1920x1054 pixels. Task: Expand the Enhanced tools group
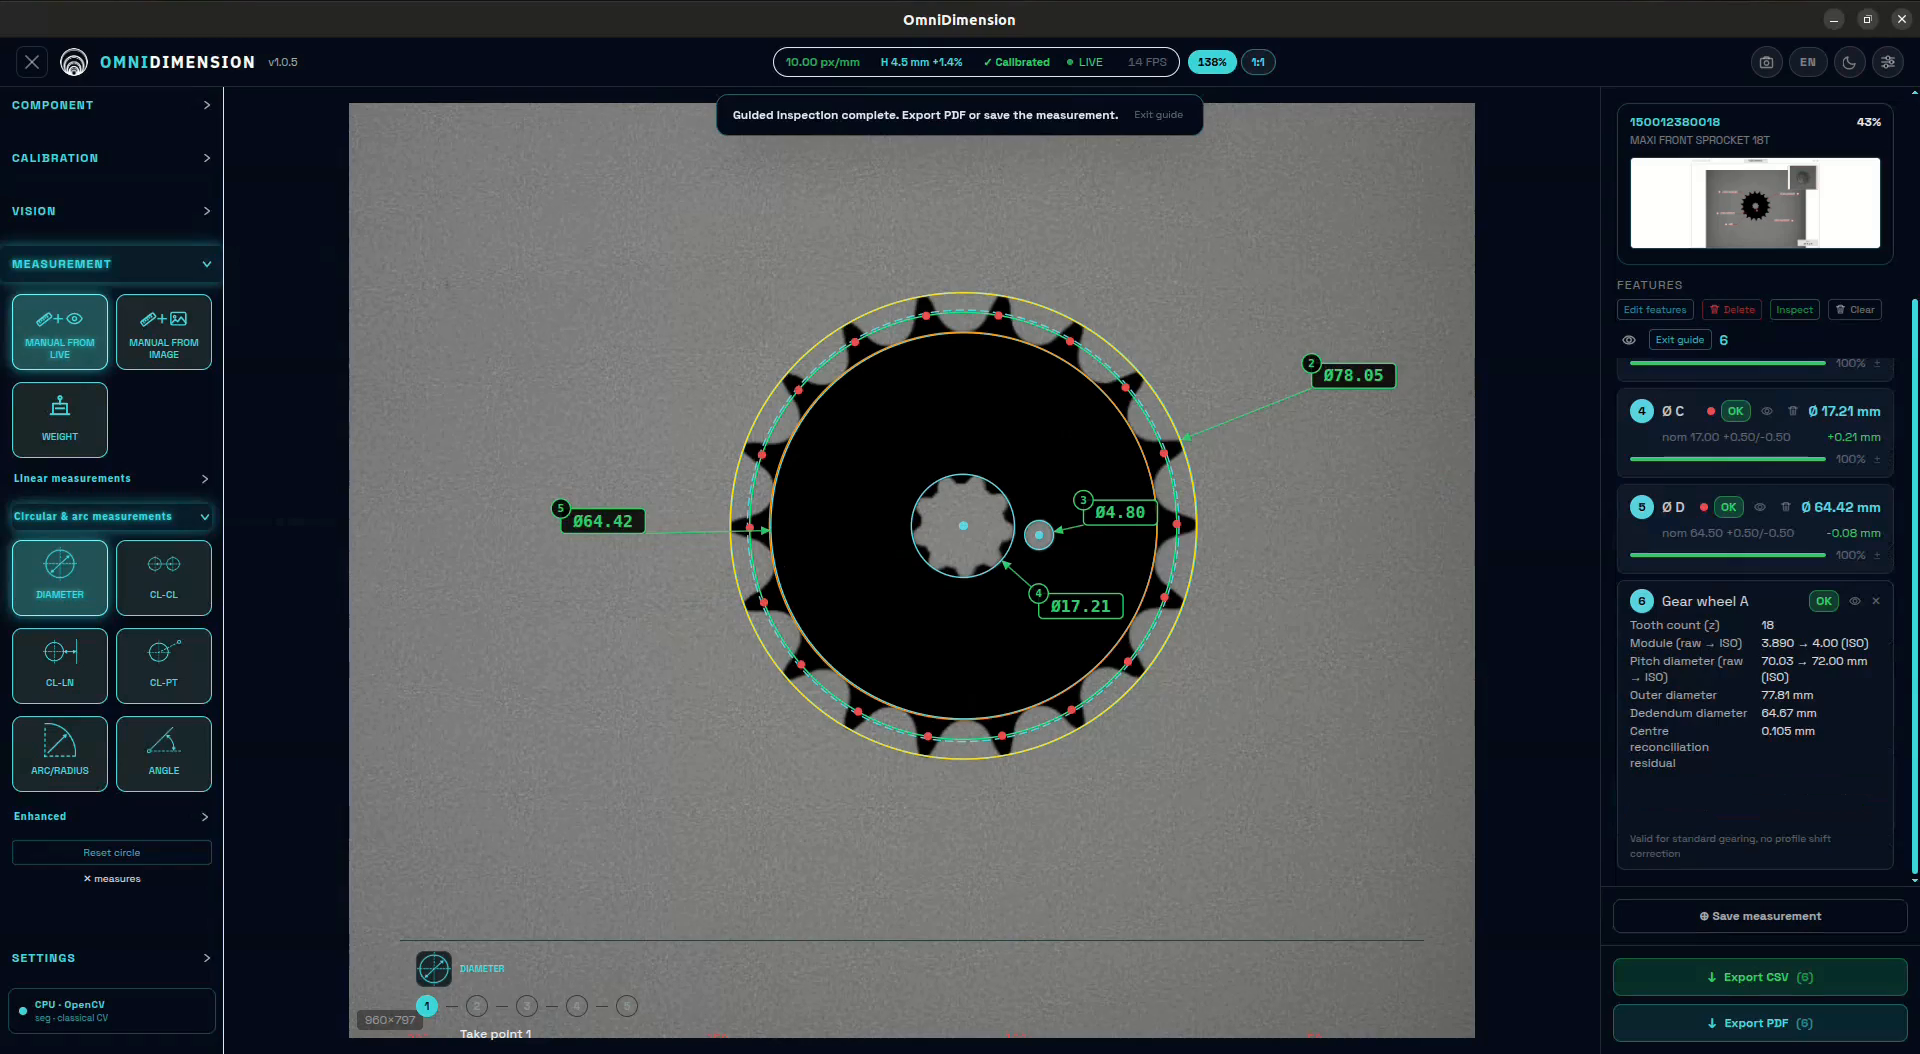111,817
